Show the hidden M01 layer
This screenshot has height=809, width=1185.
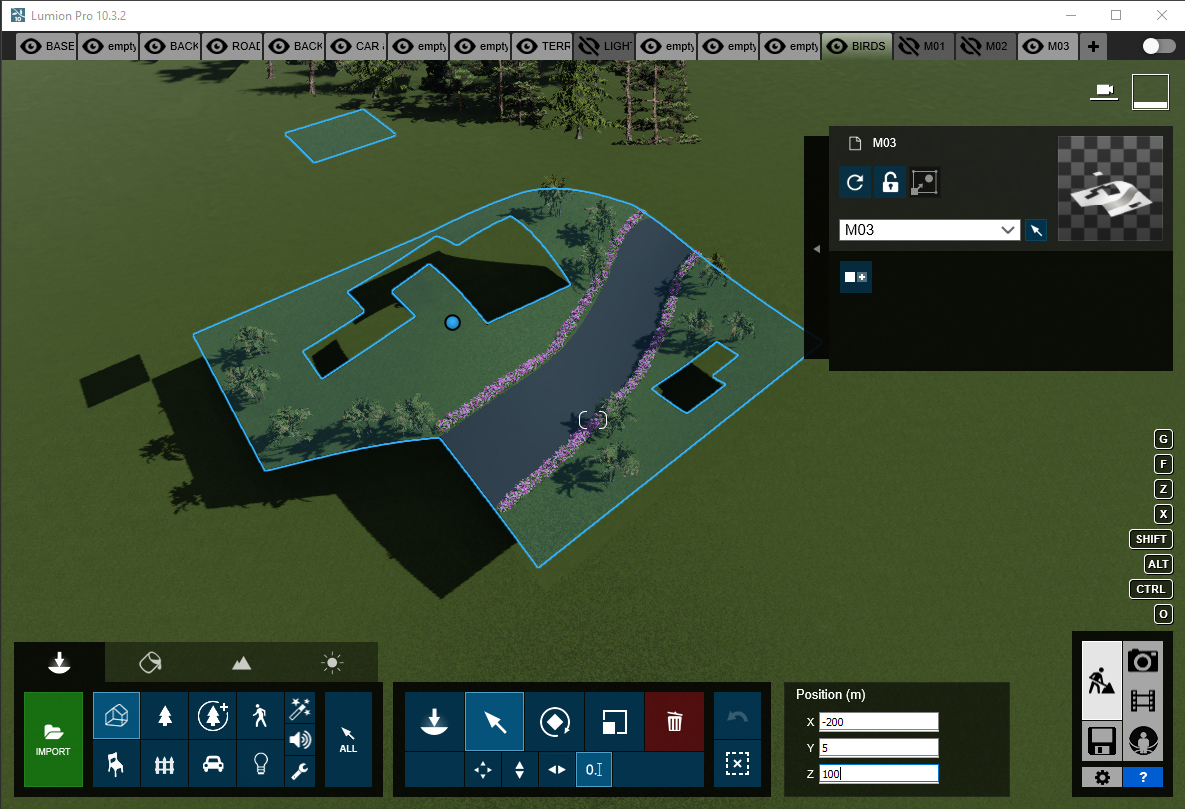point(909,46)
